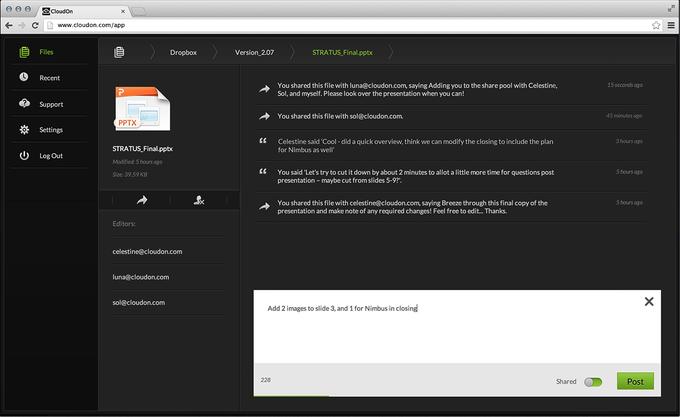Image resolution: width=680 pixels, height=417 pixels.
Task: Click share arrow icon beside luna activity entry
Action: tap(264, 89)
